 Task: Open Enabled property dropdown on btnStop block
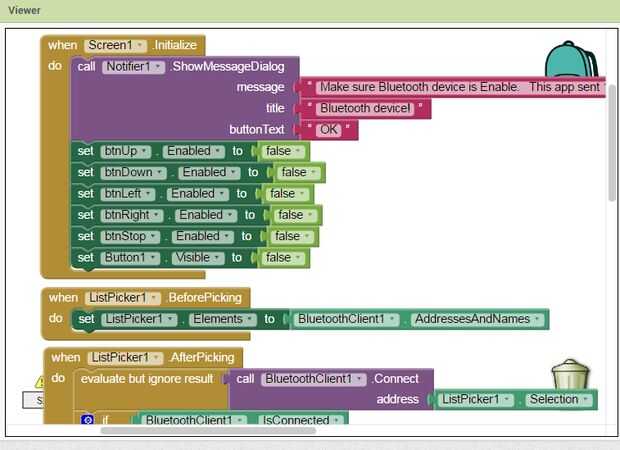tap(203, 237)
